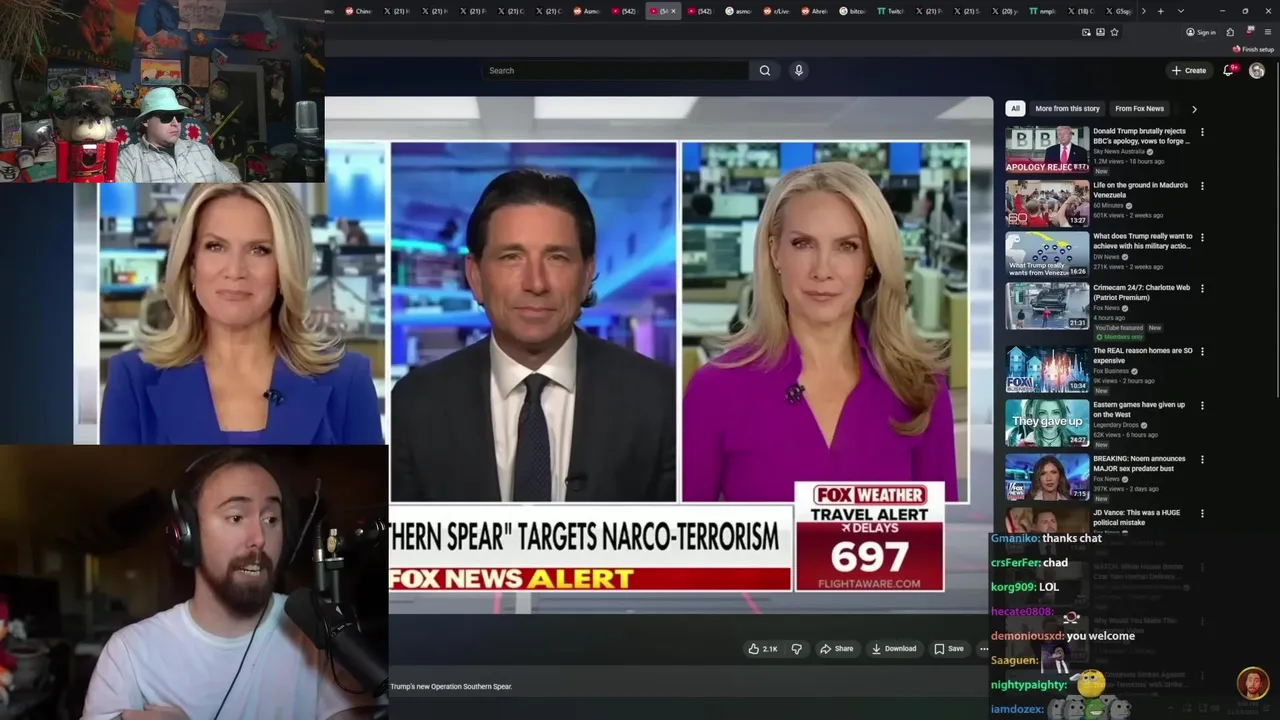The image size is (1280, 720).
Task: Open the YouTube notifications bell
Action: point(1228,70)
